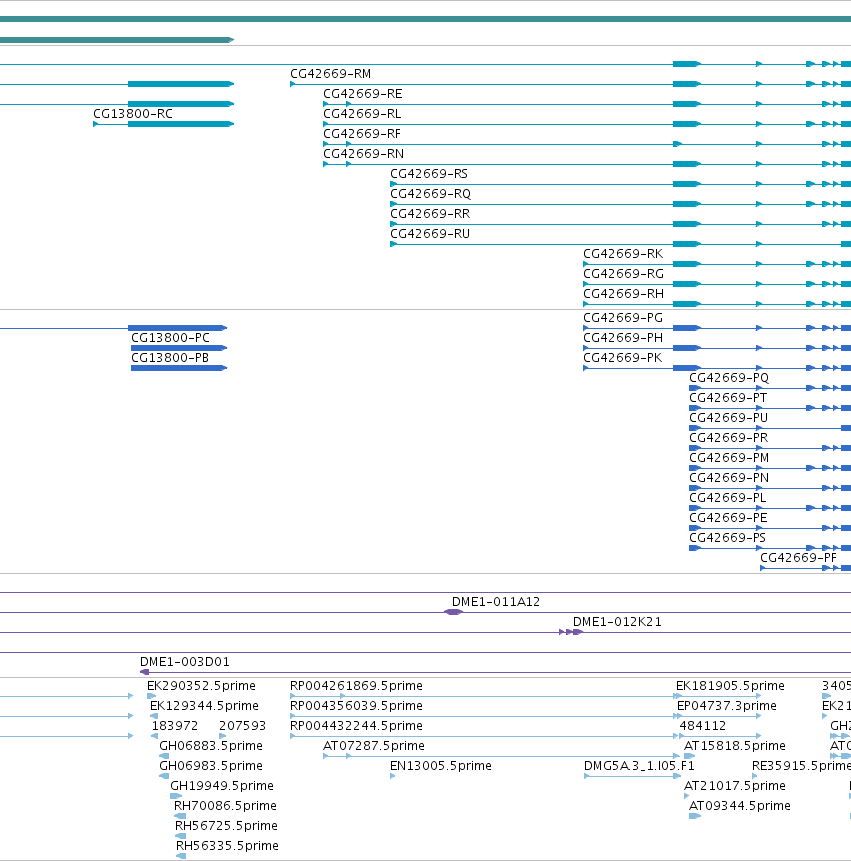Select protein label CG42669-PU
Viewport: 851px width, 861px height.
[729, 418]
